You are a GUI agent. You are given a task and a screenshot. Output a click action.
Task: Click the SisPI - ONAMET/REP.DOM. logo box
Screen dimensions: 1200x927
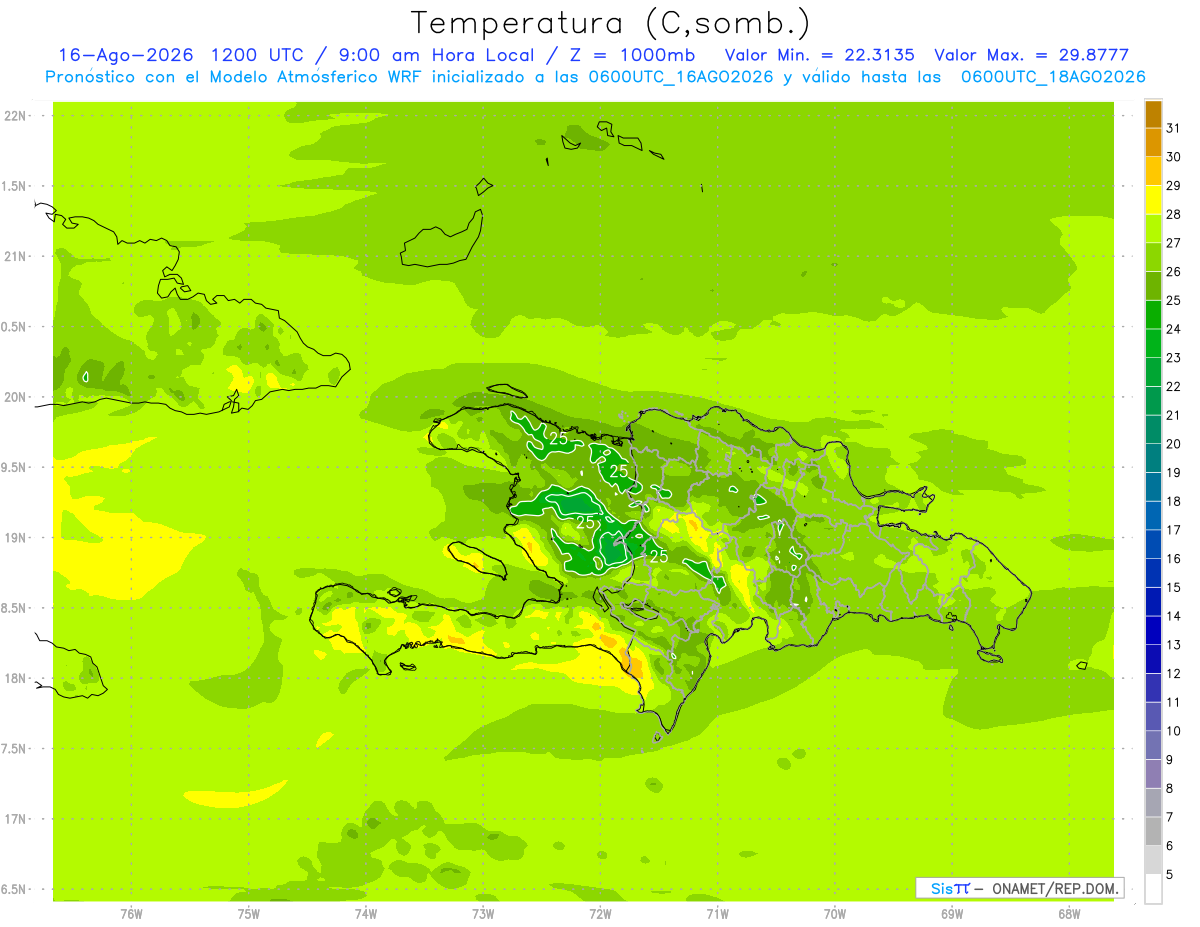[x=1019, y=888]
